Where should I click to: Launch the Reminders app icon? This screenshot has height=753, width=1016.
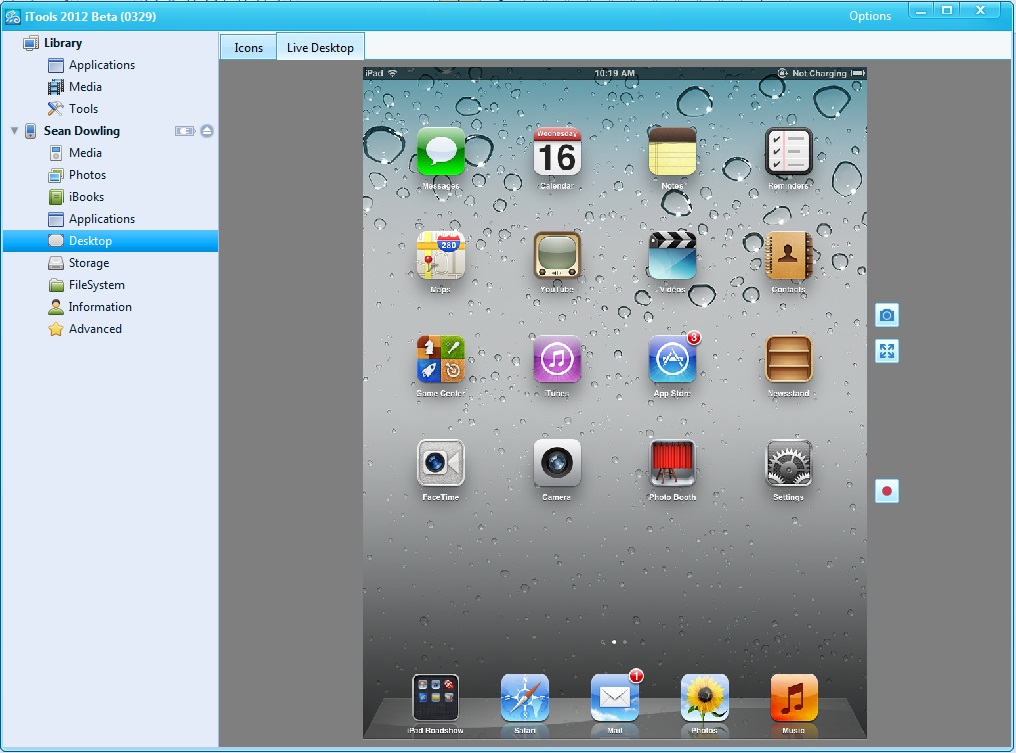coord(788,152)
